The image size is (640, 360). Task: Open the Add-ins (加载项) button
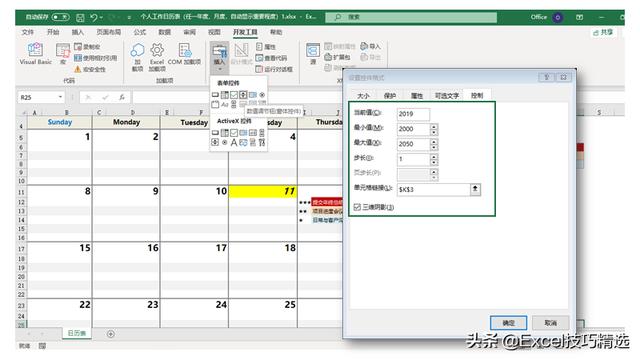[x=138, y=57]
